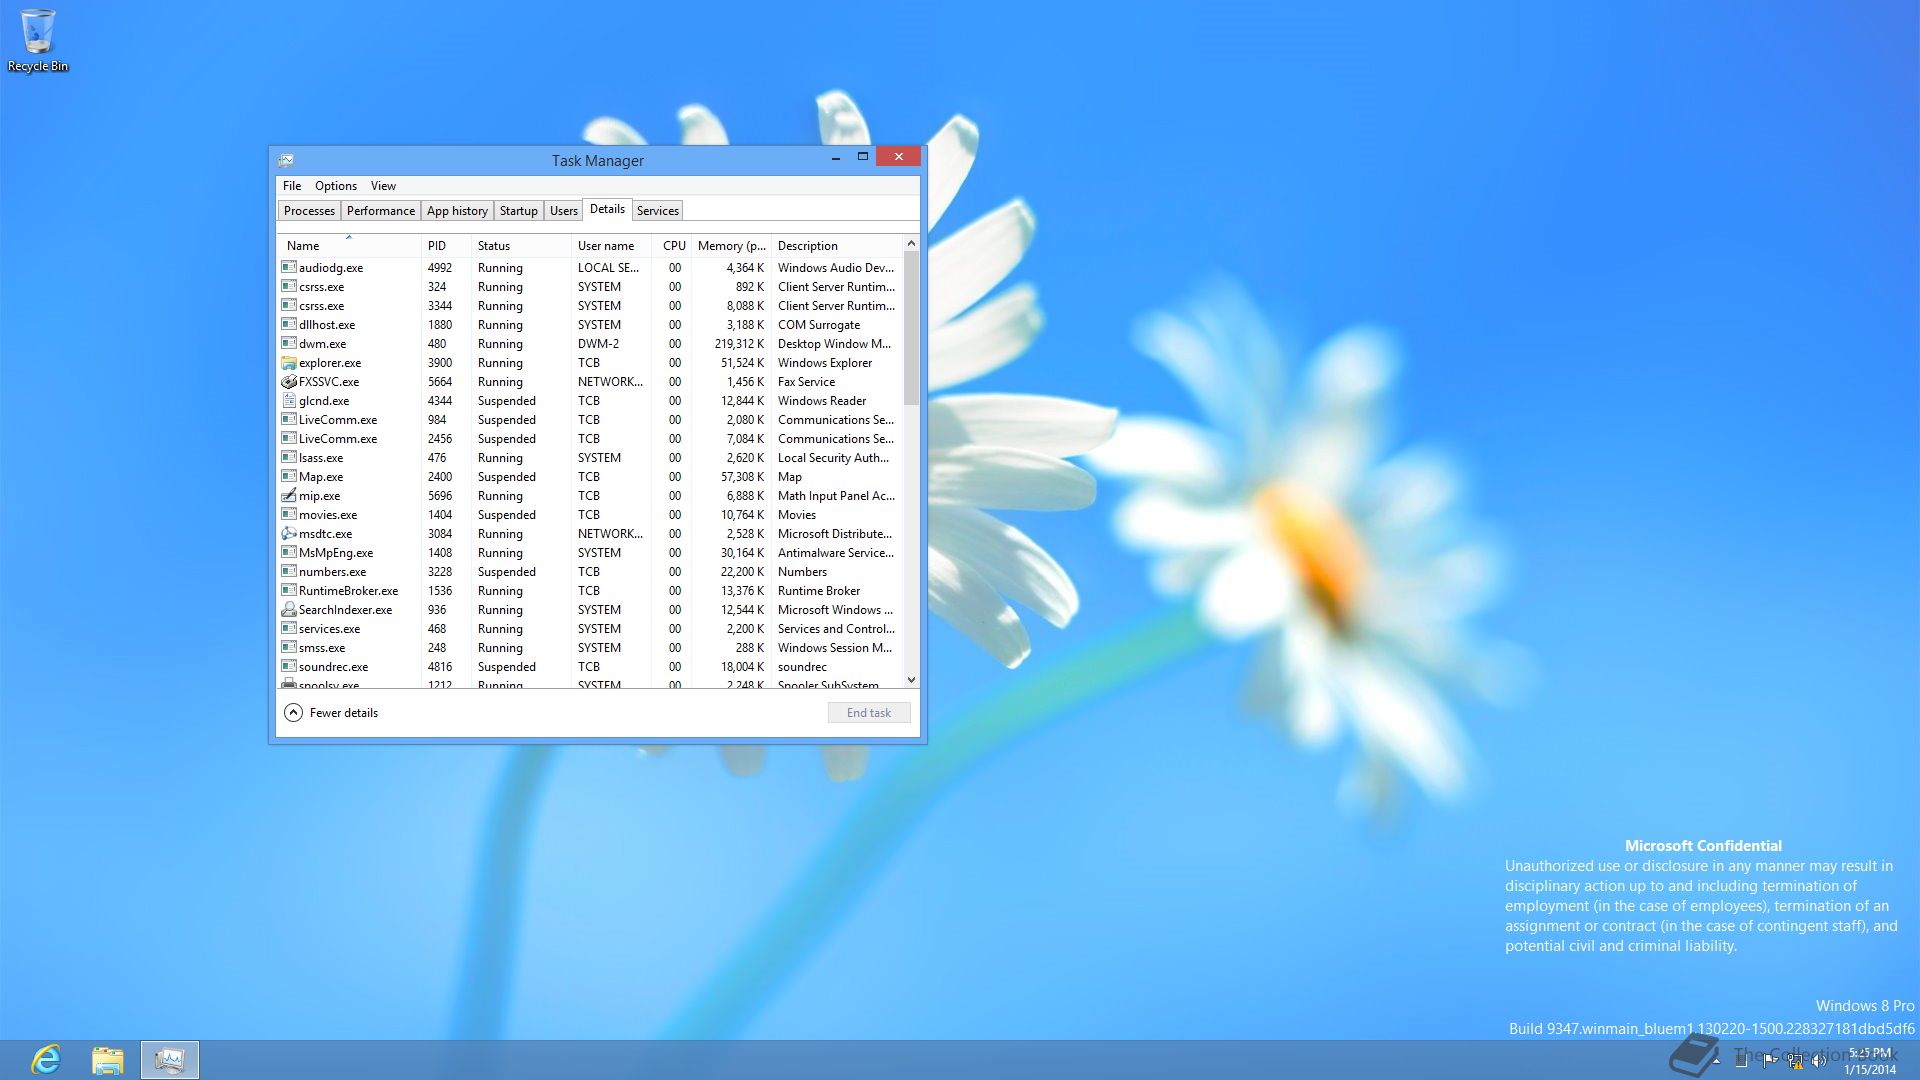Click the services.exe process icon
Image resolution: width=1920 pixels, height=1080 pixels.
(288, 628)
